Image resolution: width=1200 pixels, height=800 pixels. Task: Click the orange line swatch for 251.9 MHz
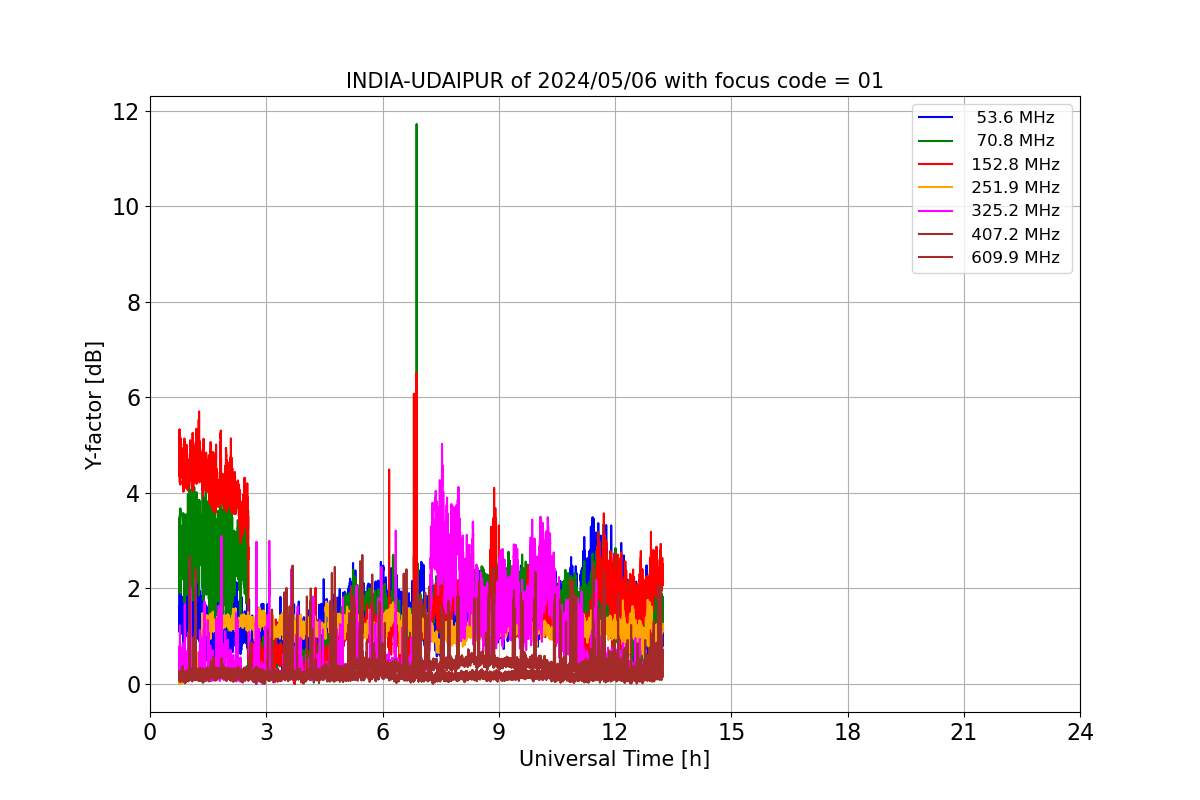pos(936,187)
